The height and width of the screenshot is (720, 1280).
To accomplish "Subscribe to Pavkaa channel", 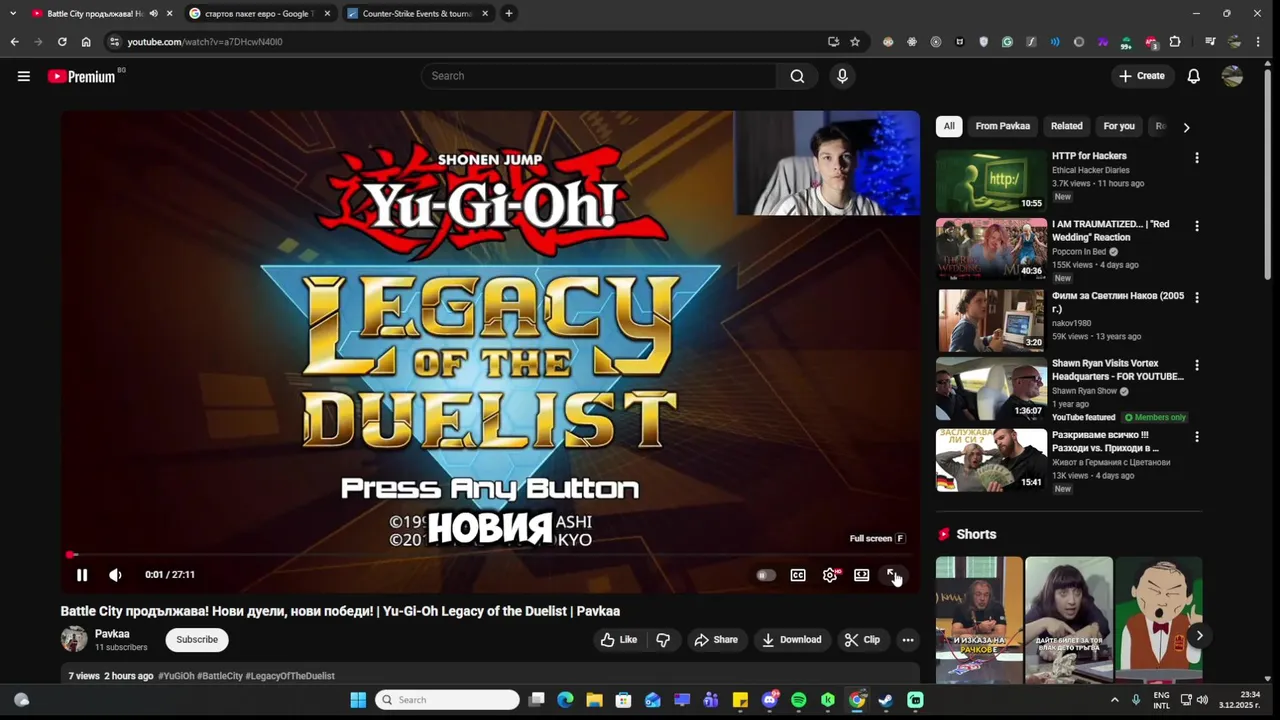I will pyautogui.click(x=197, y=640).
